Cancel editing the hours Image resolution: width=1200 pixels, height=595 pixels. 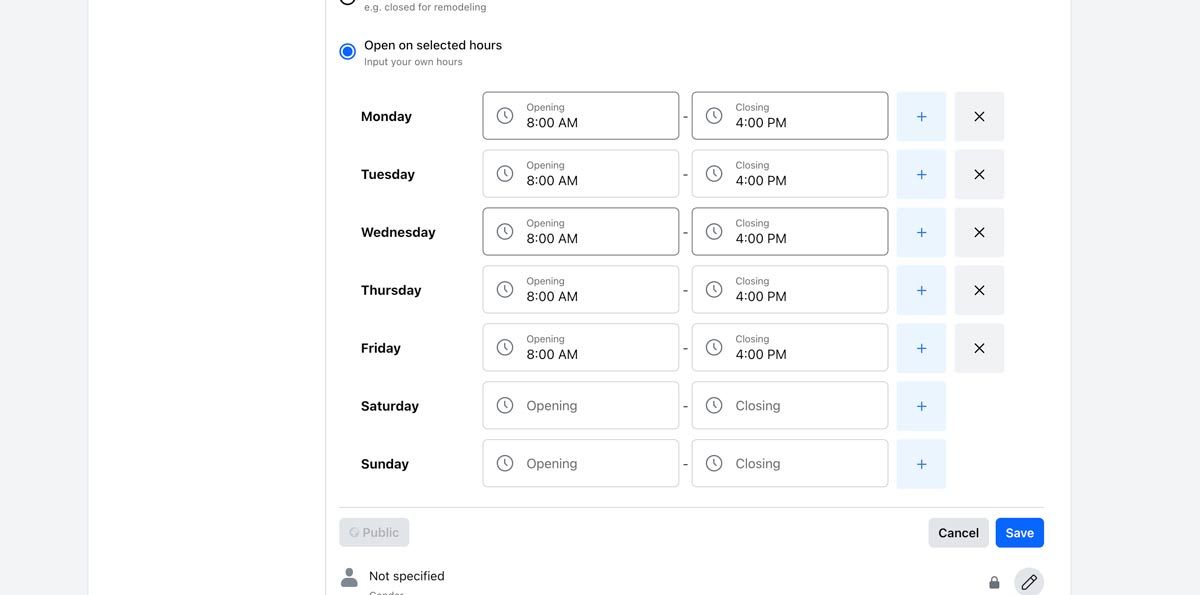[x=958, y=533]
